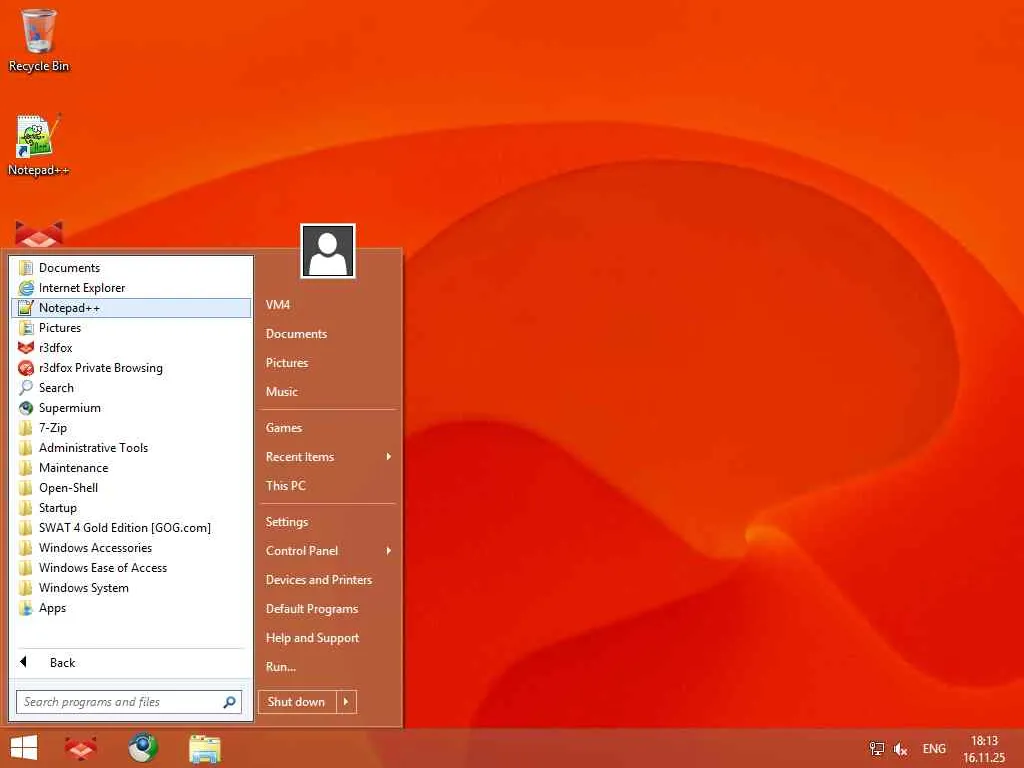Click the Windows Start button on taskbar
The image size is (1024, 768).
tap(24, 748)
